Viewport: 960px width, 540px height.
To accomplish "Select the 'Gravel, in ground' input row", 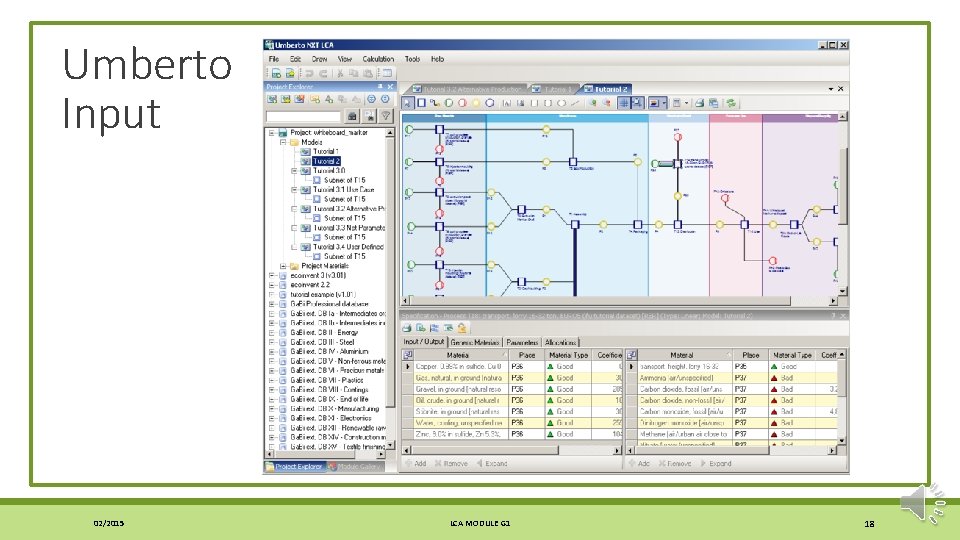I will click(511, 389).
